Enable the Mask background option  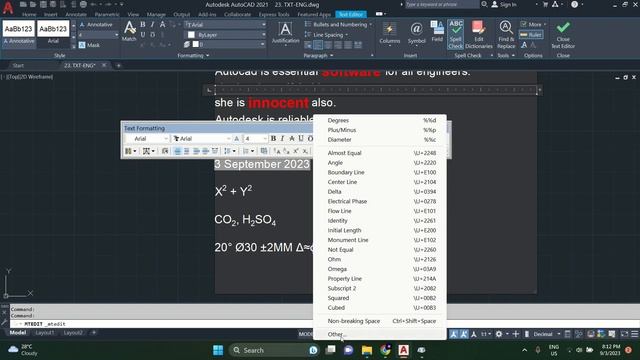click(x=89, y=45)
